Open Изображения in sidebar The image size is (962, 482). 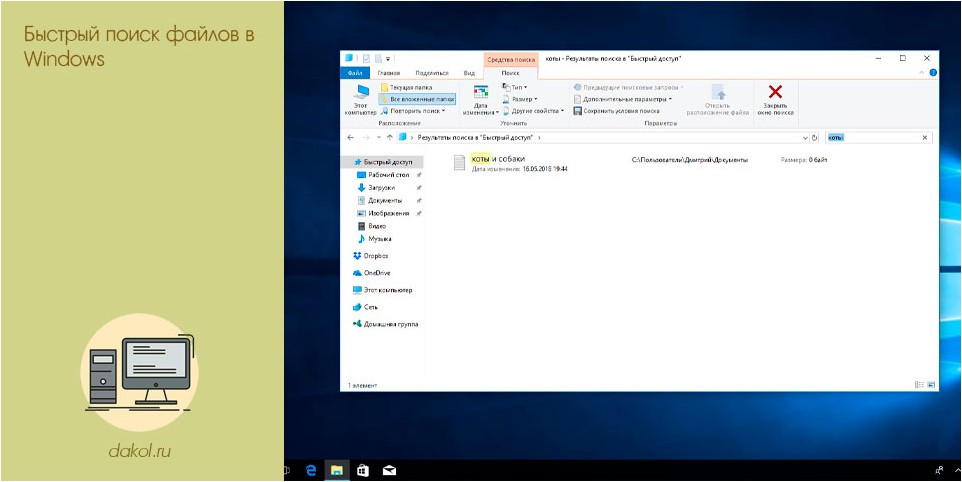[x=388, y=213]
